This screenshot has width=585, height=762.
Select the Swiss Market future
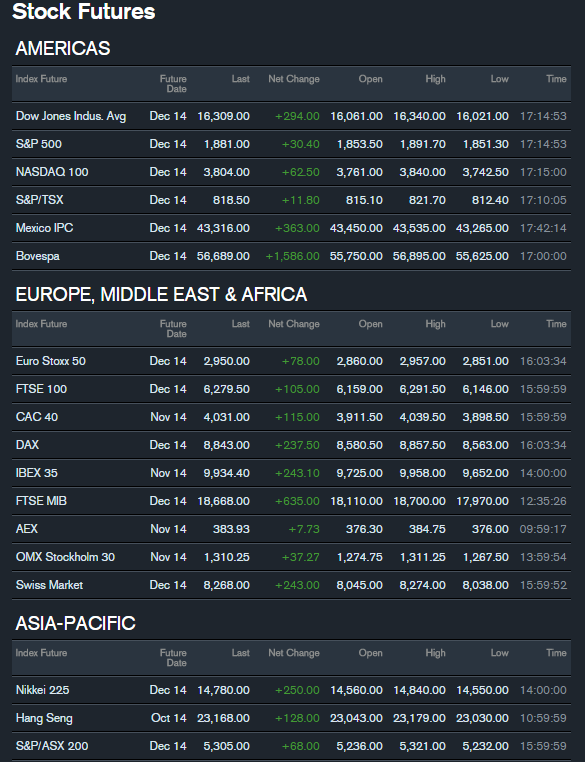coord(49,585)
